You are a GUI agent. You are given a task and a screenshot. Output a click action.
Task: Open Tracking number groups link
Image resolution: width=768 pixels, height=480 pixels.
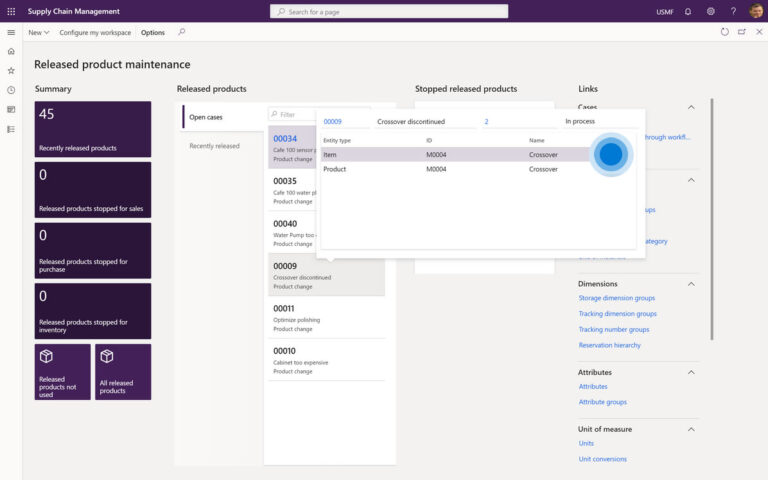(614, 329)
